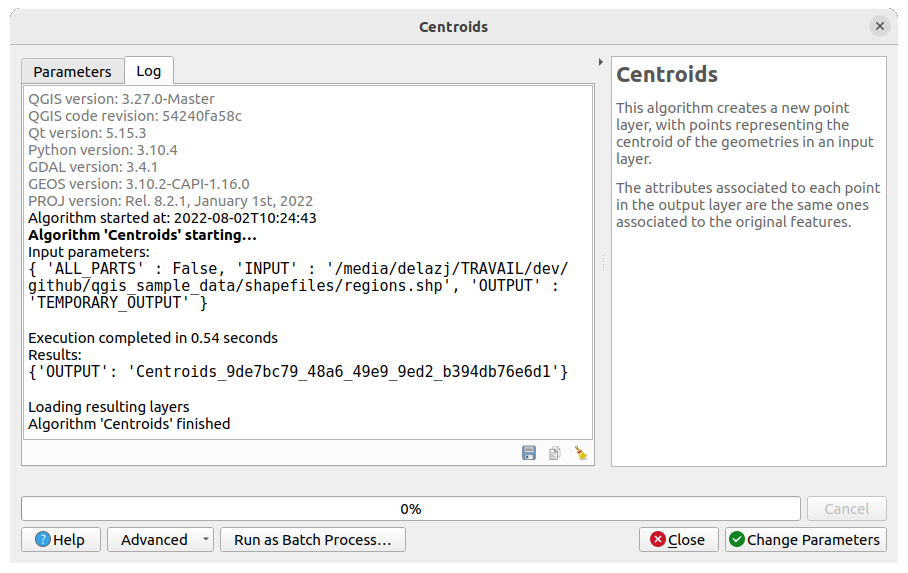Click the splitter handle between panels
Viewport: 908px width, 573px height.
click(x=602, y=263)
